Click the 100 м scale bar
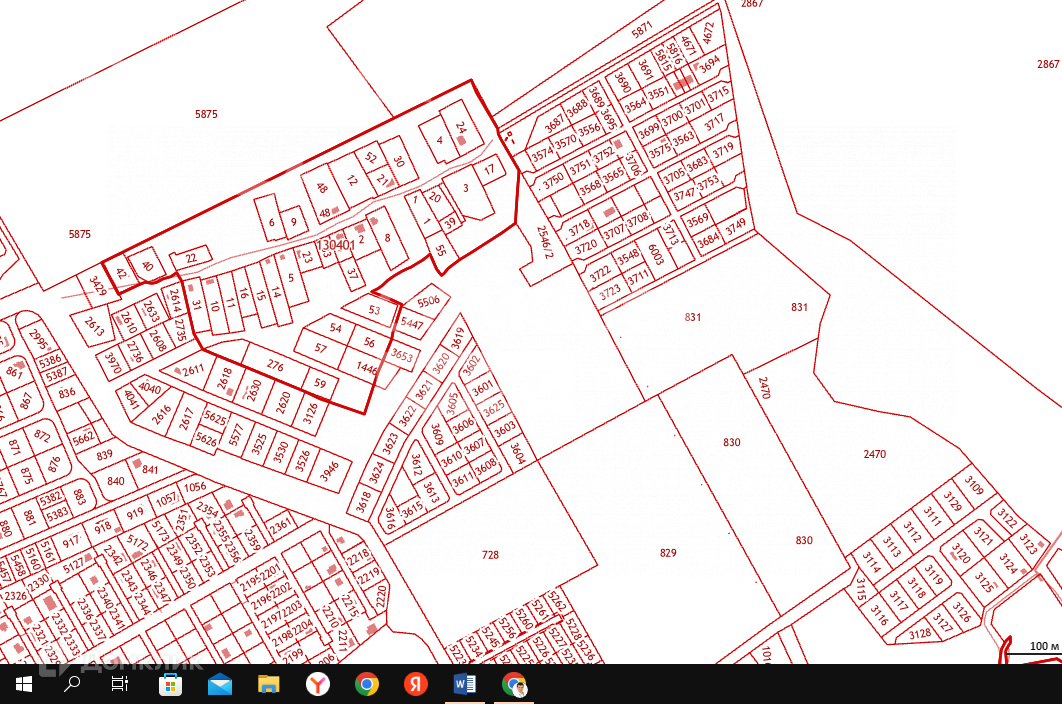 click(1032, 649)
